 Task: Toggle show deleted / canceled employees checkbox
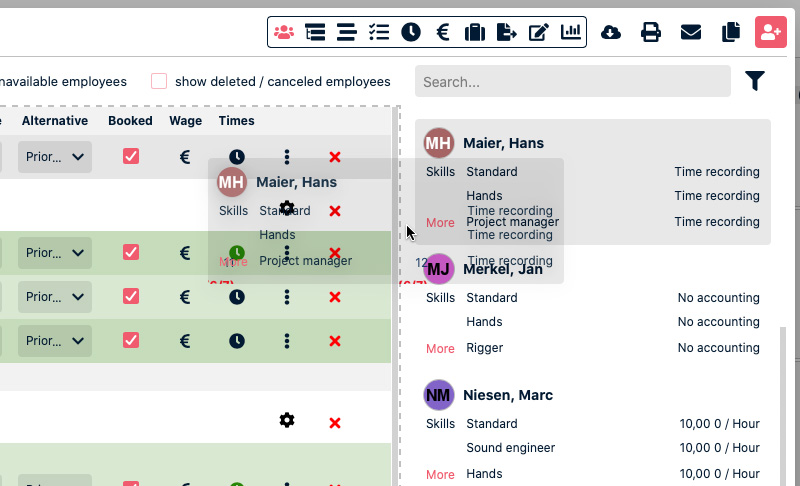(159, 81)
